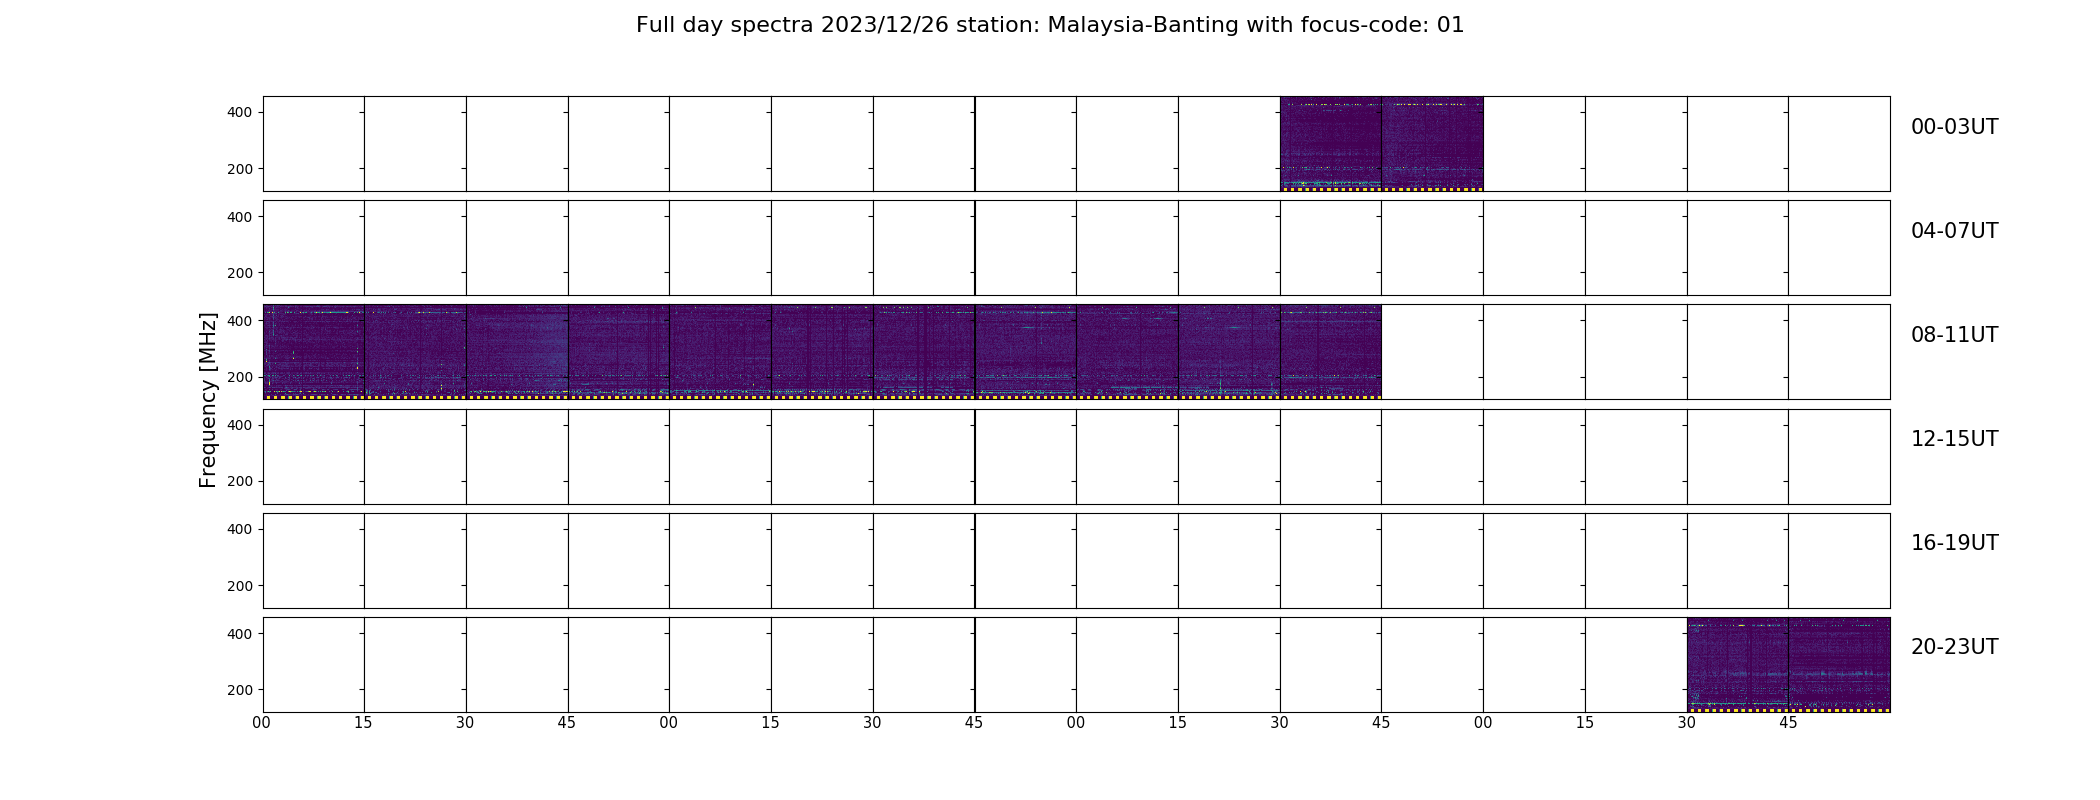Screen dimensions: 2100x800
Task: Select the 12-15UT row label
Action: (x=1954, y=439)
